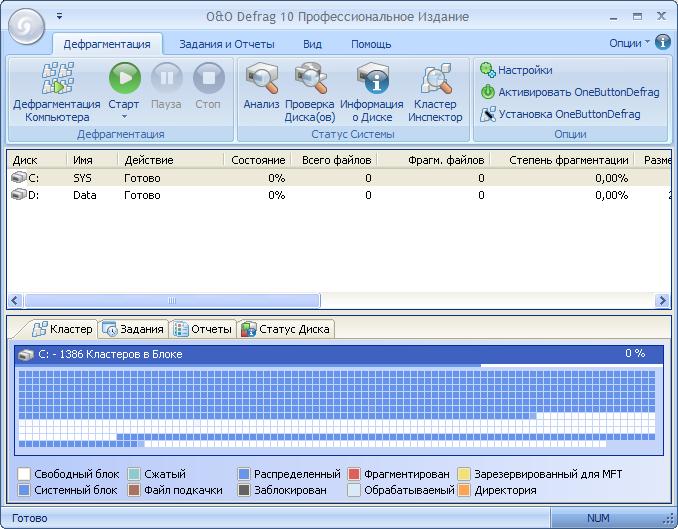Switch to Отчеты bottom tab
The width and height of the screenshot is (678, 529).
pyautogui.click(x=203, y=329)
